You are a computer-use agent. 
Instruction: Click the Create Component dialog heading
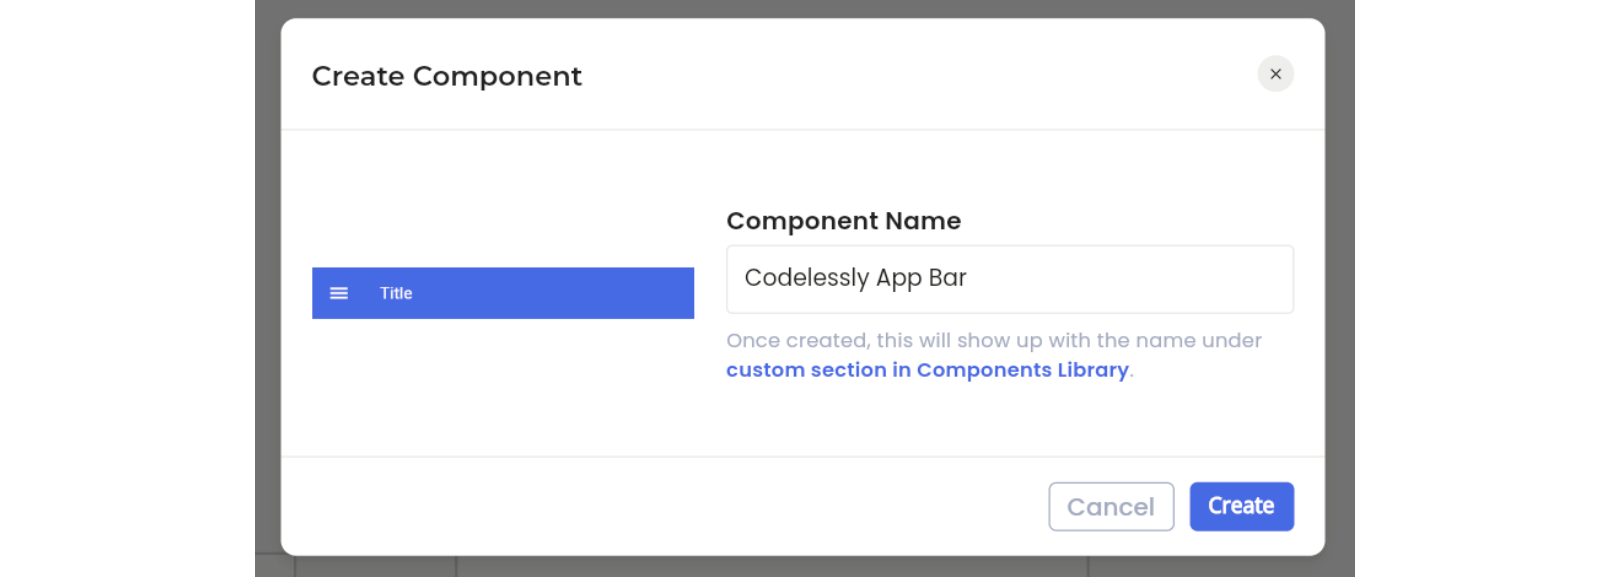(447, 76)
